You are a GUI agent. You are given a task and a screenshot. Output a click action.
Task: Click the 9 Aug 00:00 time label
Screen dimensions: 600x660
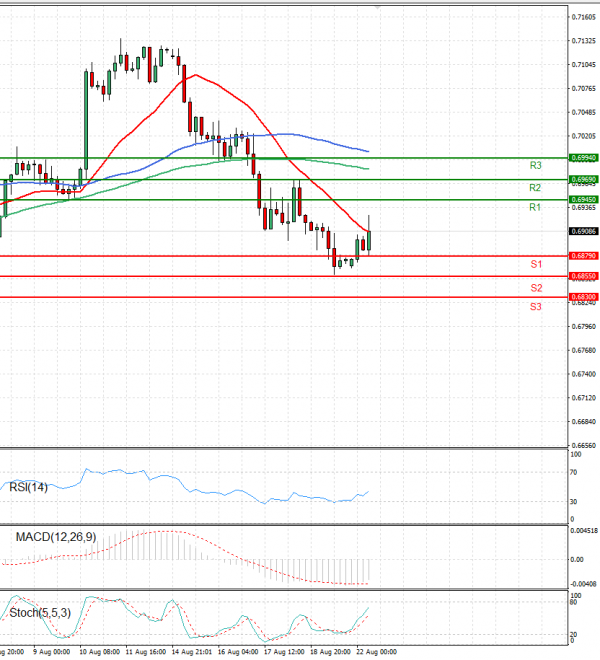pyautogui.click(x=51, y=652)
